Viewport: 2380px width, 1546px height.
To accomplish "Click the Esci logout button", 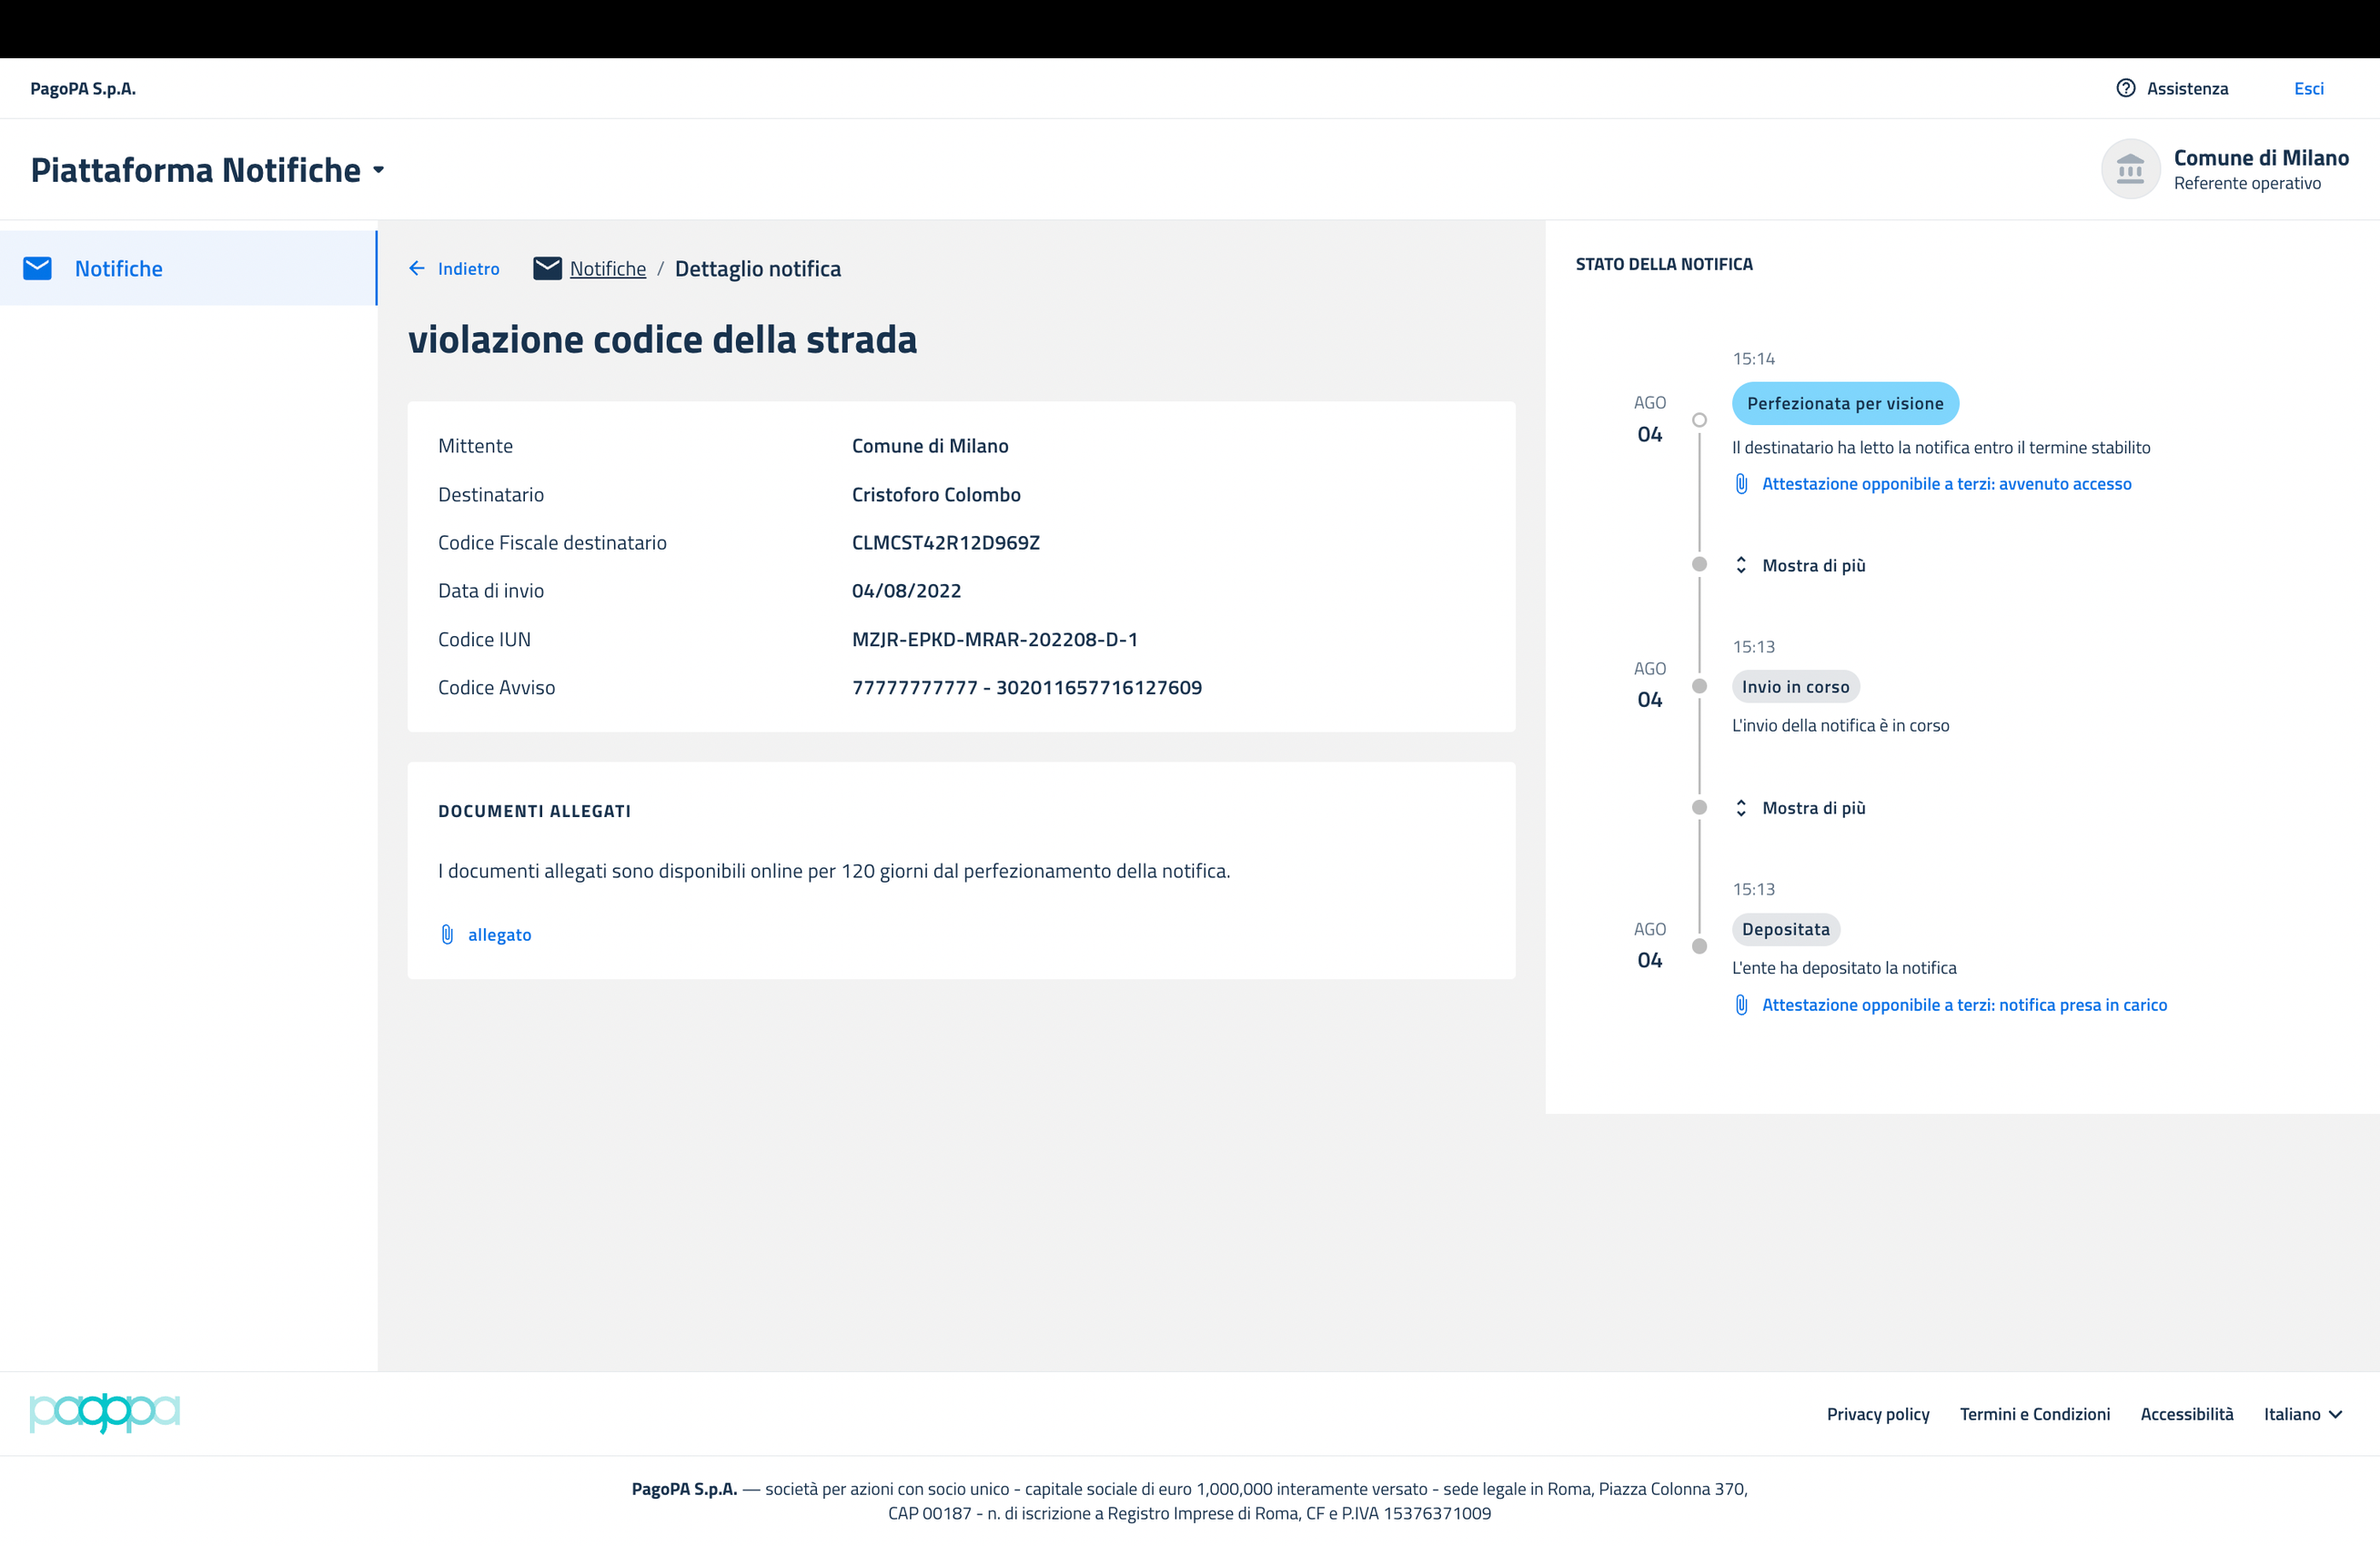I will (x=2308, y=88).
